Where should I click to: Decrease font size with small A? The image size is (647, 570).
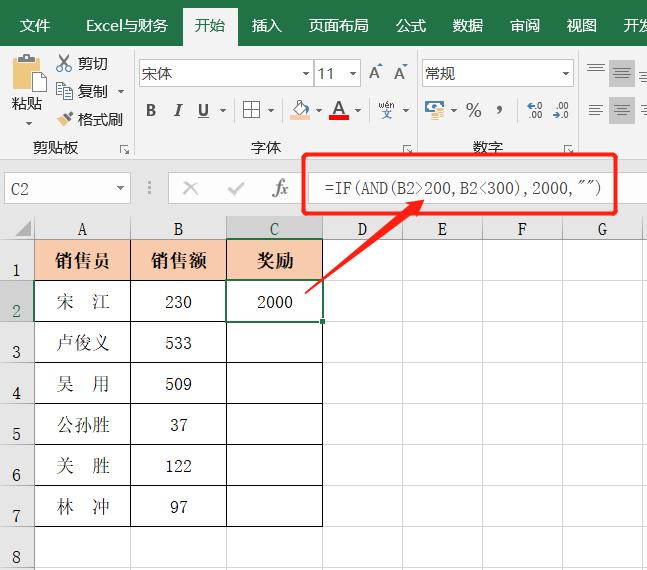(400, 73)
